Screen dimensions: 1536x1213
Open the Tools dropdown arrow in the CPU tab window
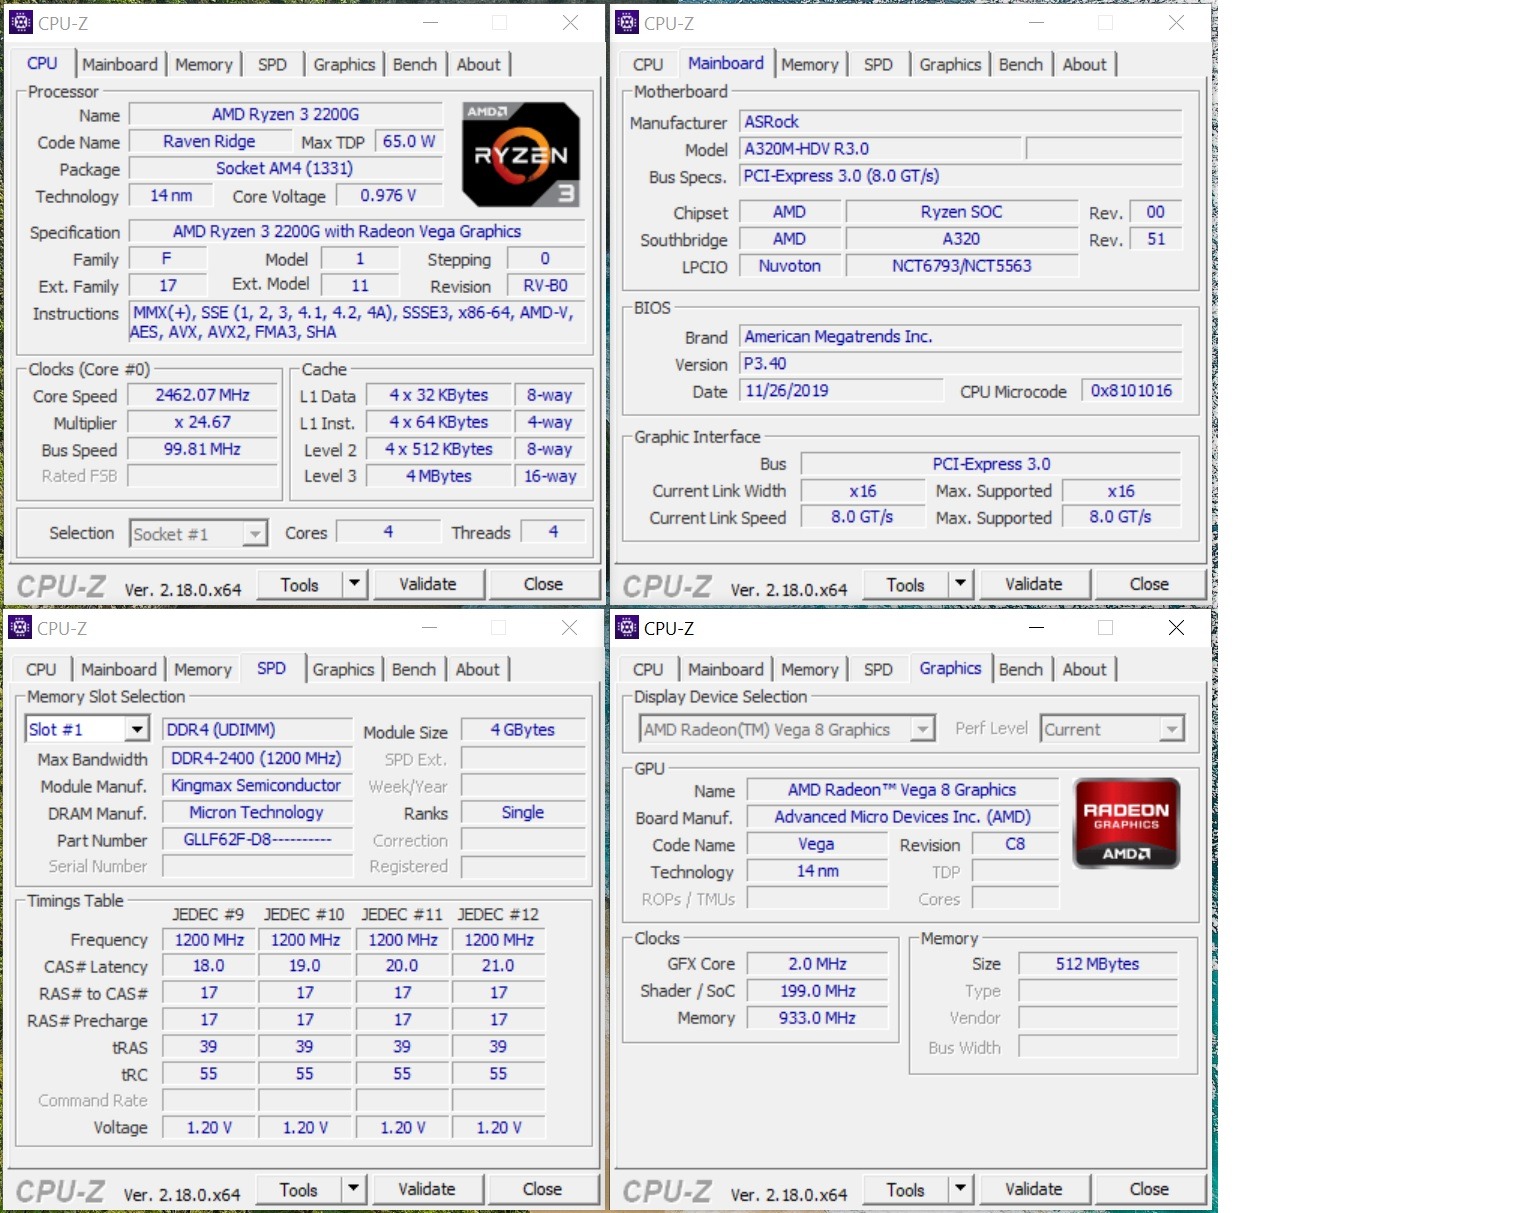click(354, 584)
